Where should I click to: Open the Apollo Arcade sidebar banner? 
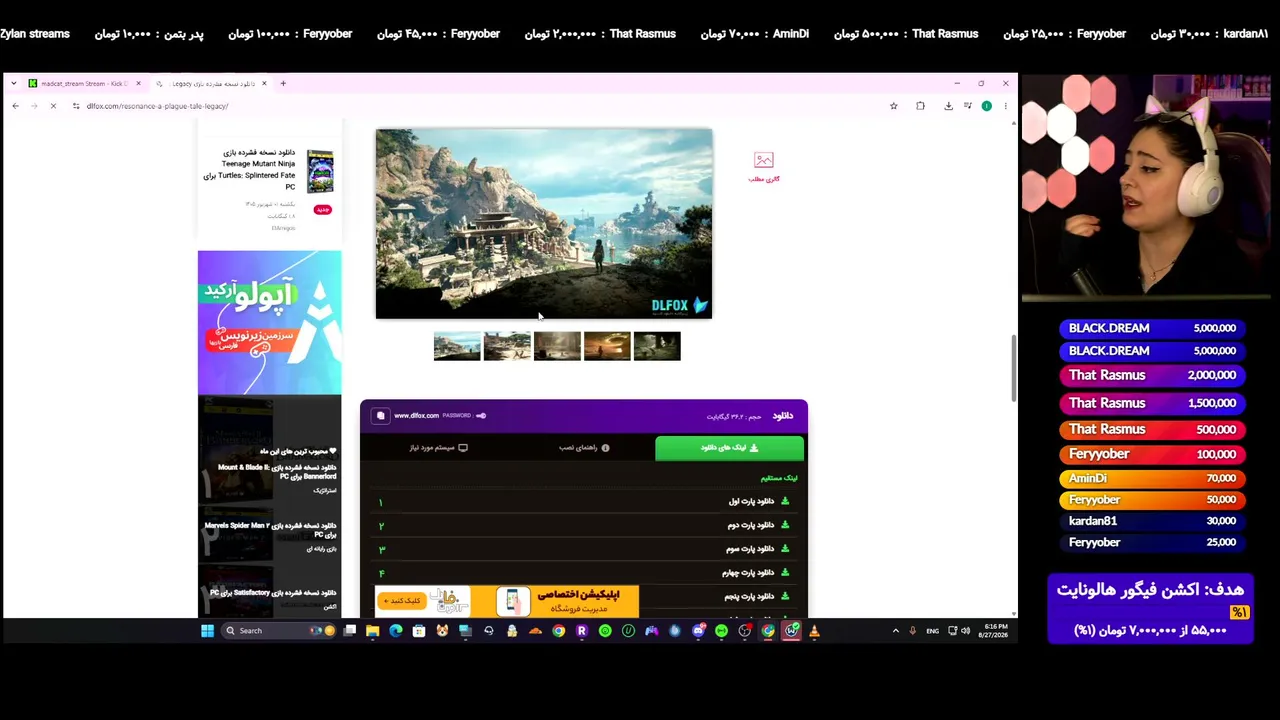[x=269, y=322]
